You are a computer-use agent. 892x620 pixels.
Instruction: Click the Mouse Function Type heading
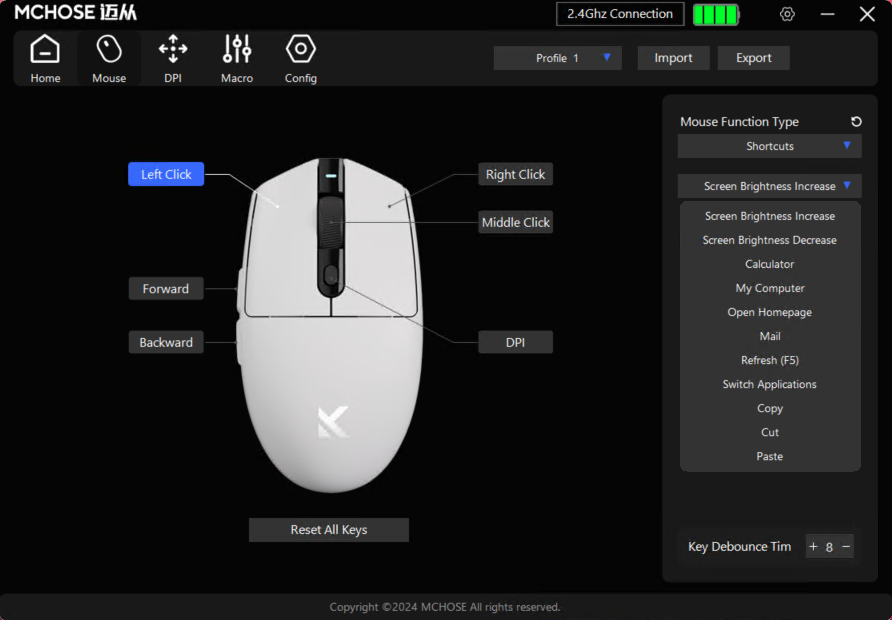point(739,122)
